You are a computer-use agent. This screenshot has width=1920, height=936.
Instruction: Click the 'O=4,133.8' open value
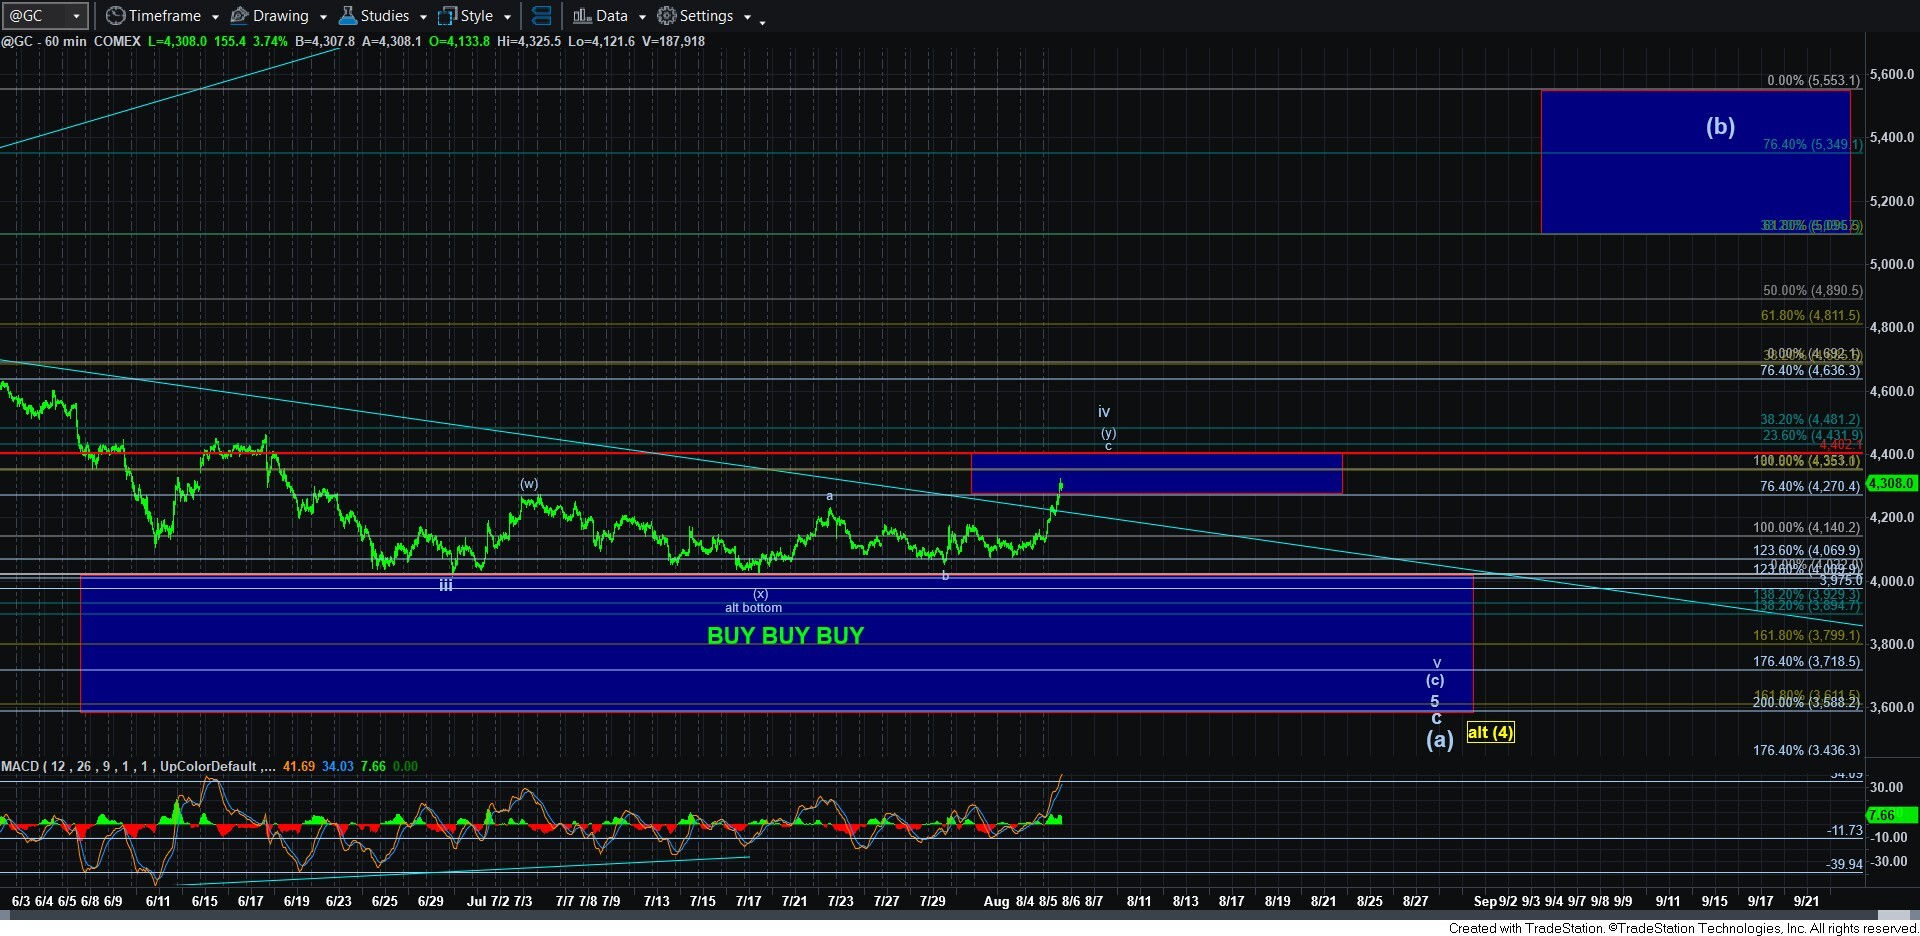(458, 41)
